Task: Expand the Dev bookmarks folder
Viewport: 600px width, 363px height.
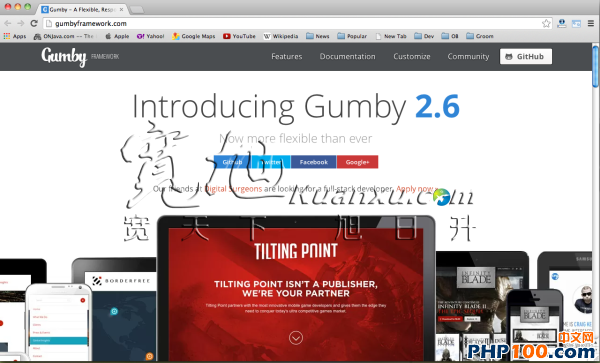Action: click(424, 36)
